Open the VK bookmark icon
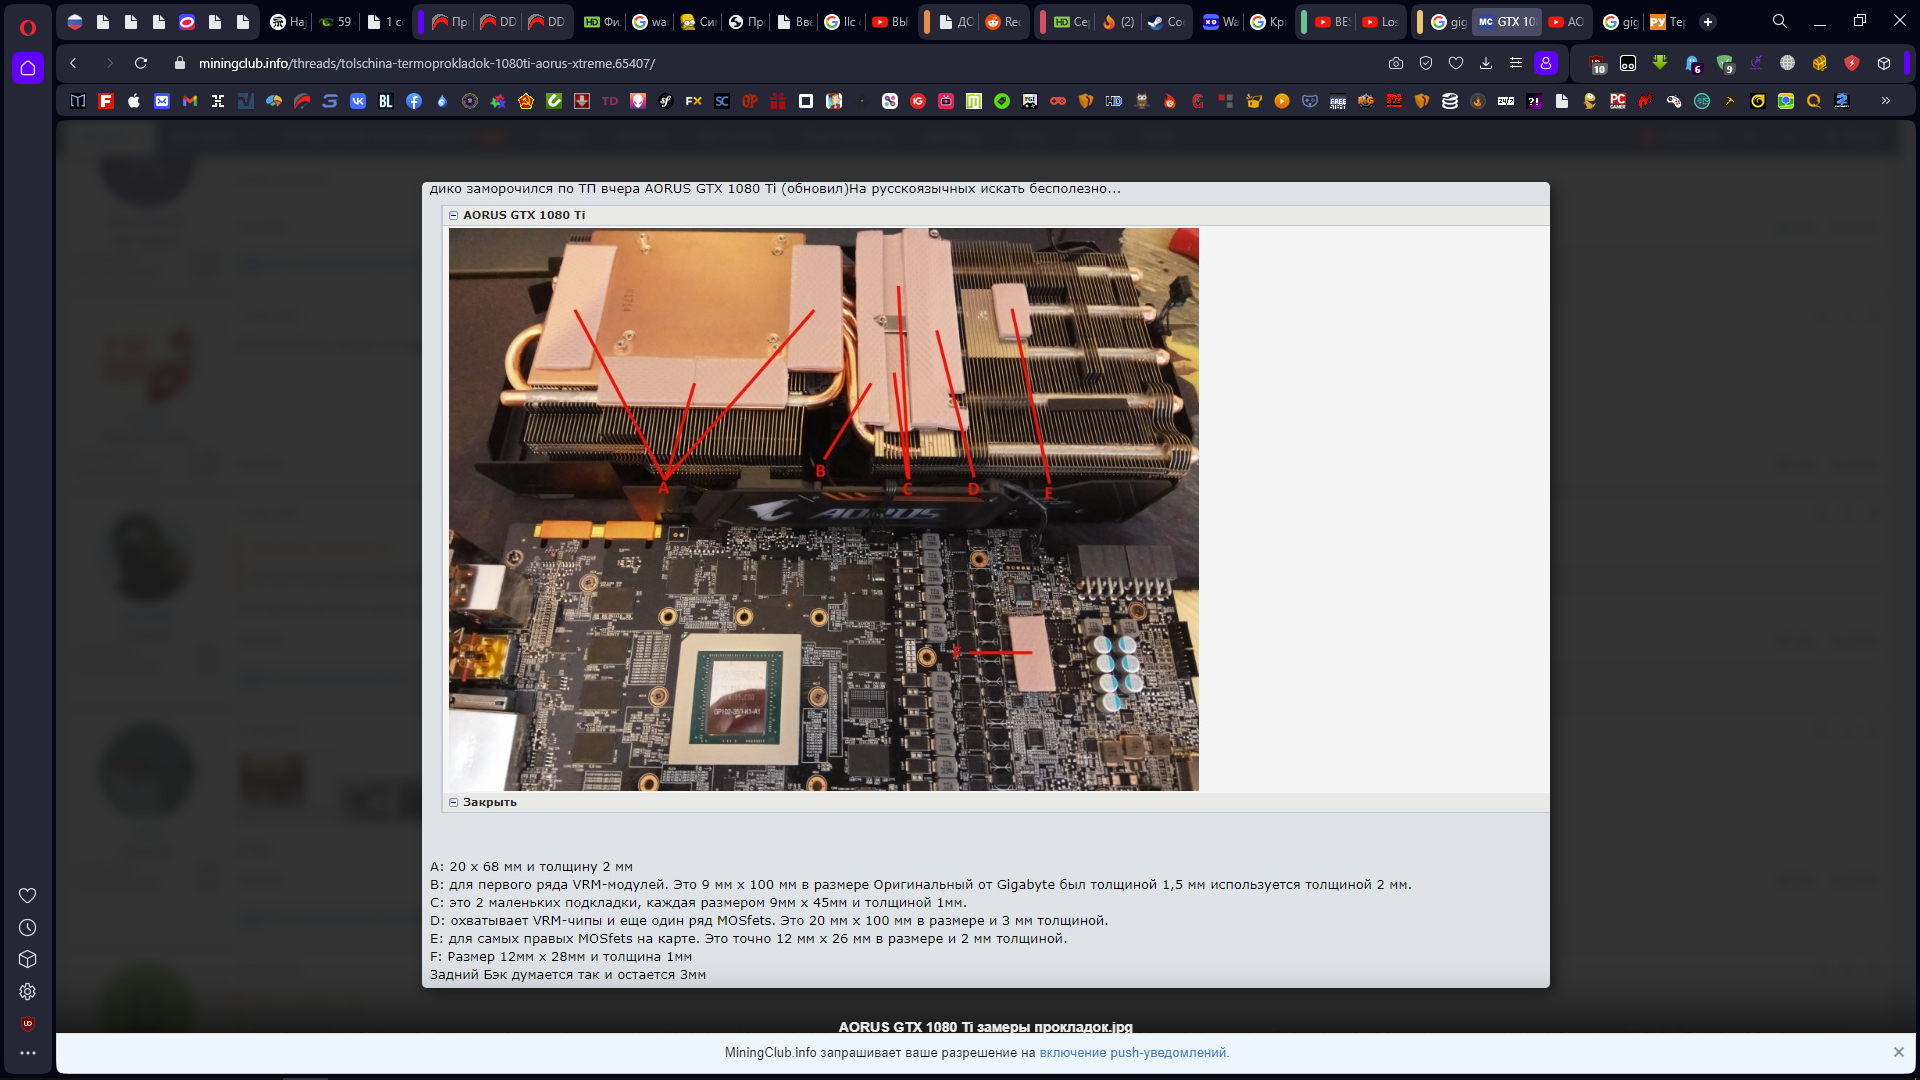Viewport: 1920px width, 1080px height. 358,101
